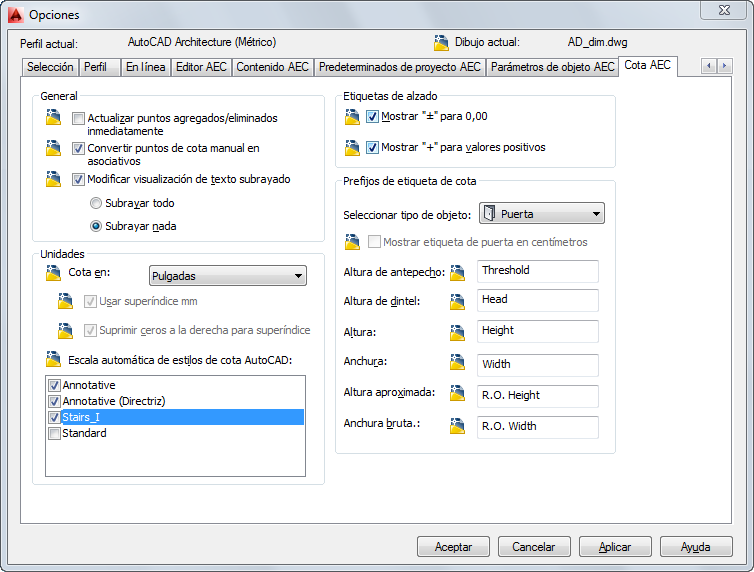
Task: Click drawing icon beside Convertir puntos de cota
Action: [53, 148]
